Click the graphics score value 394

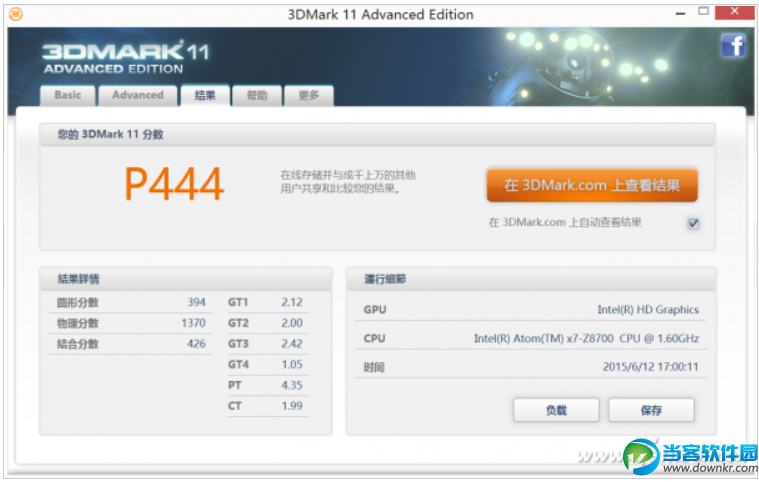coord(197,302)
